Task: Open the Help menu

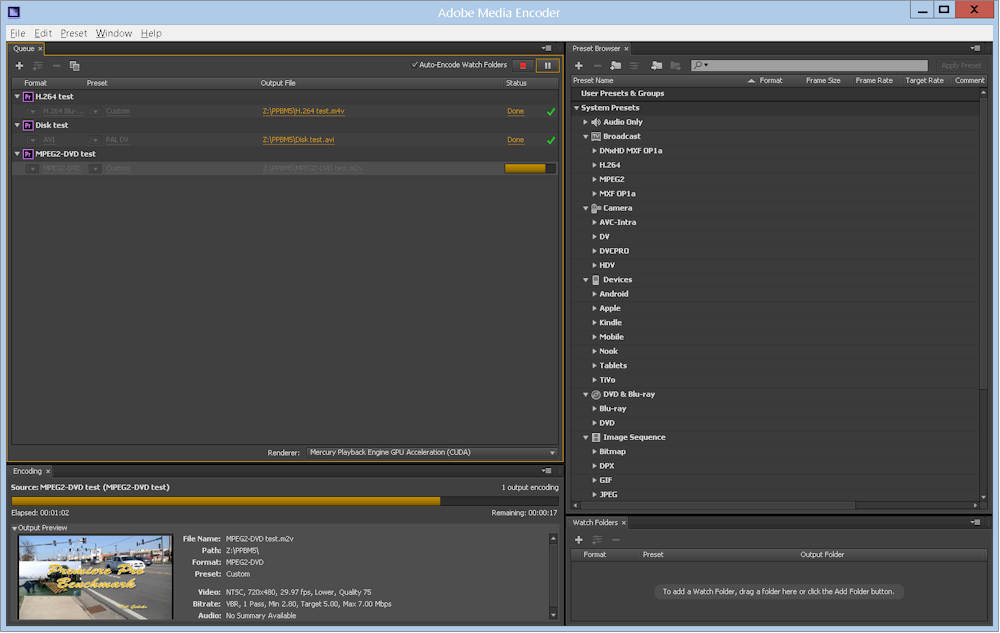Action: (x=151, y=33)
